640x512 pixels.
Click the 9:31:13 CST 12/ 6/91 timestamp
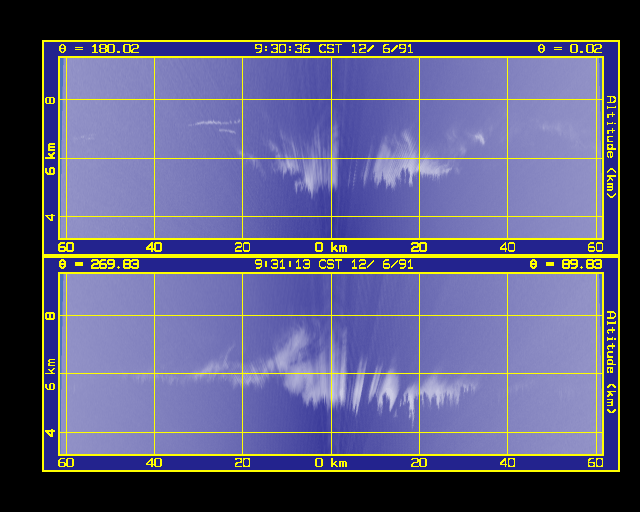[334, 265]
